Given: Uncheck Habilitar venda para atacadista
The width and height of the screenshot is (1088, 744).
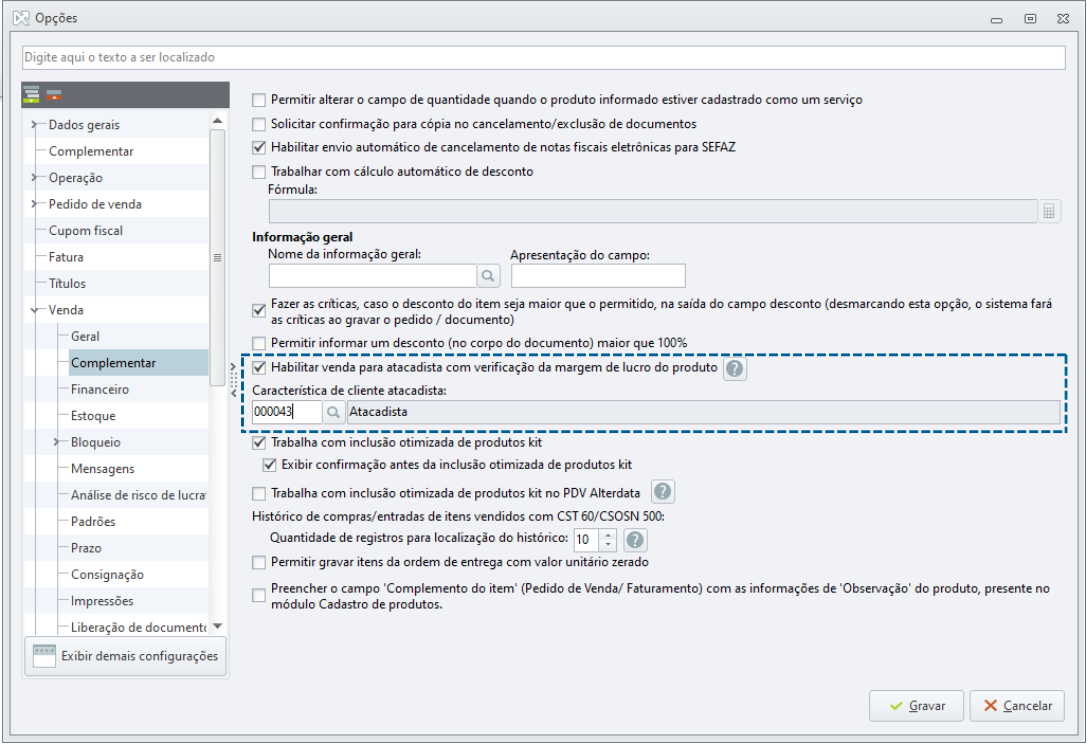Looking at the screenshot, I should pyautogui.click(x=259, y=367).
